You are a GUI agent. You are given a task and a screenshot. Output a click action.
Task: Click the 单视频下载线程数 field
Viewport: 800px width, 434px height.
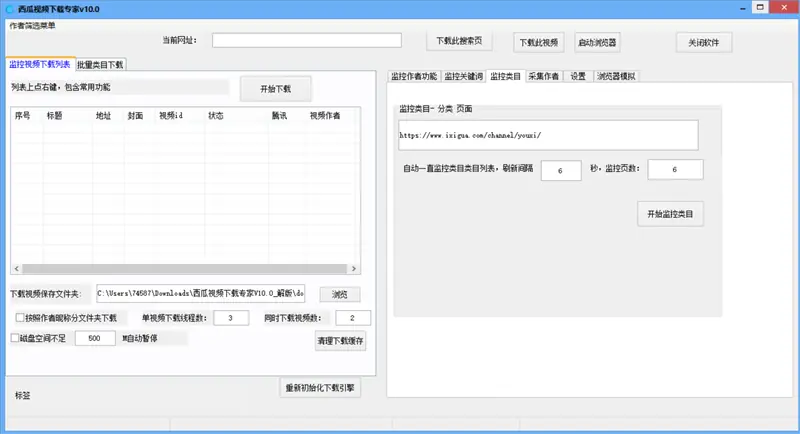pos(231,318)
